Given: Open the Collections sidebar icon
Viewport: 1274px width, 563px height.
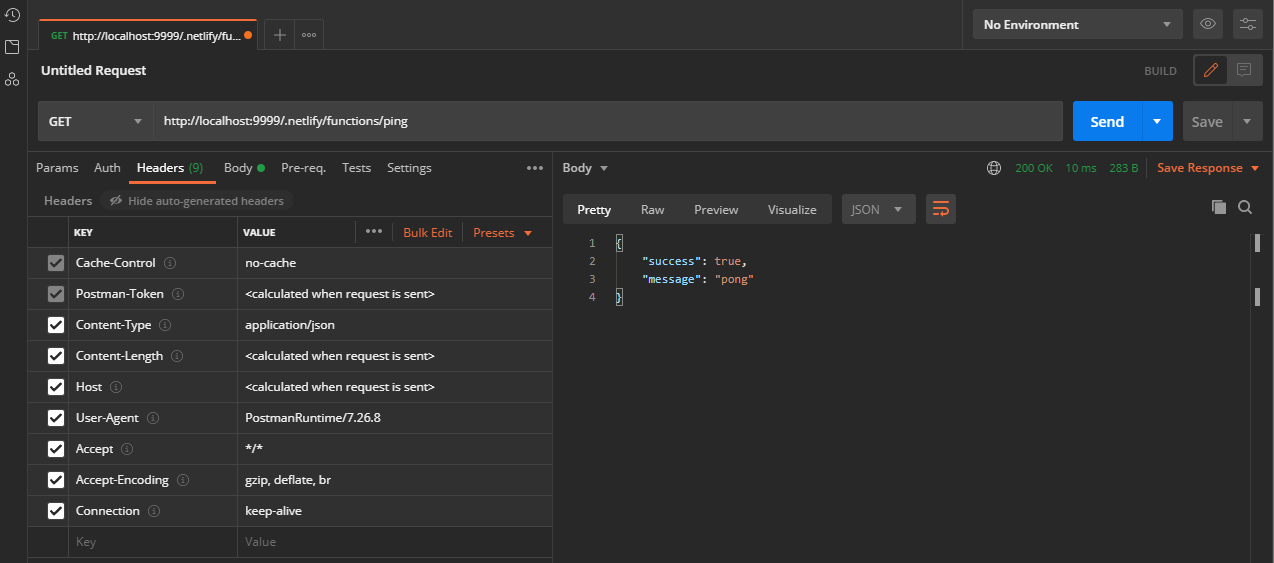Looking at the screenshot, I should tap(12, 47).
